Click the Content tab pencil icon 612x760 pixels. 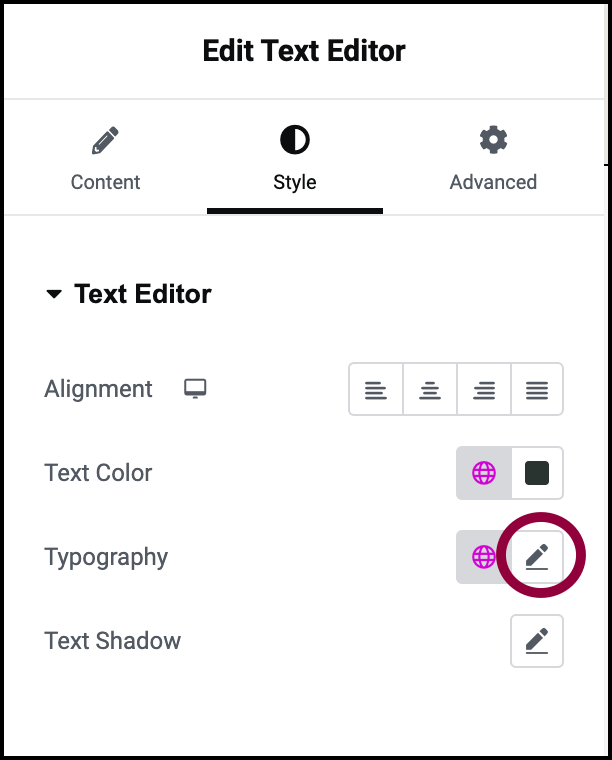coord(105,141)
